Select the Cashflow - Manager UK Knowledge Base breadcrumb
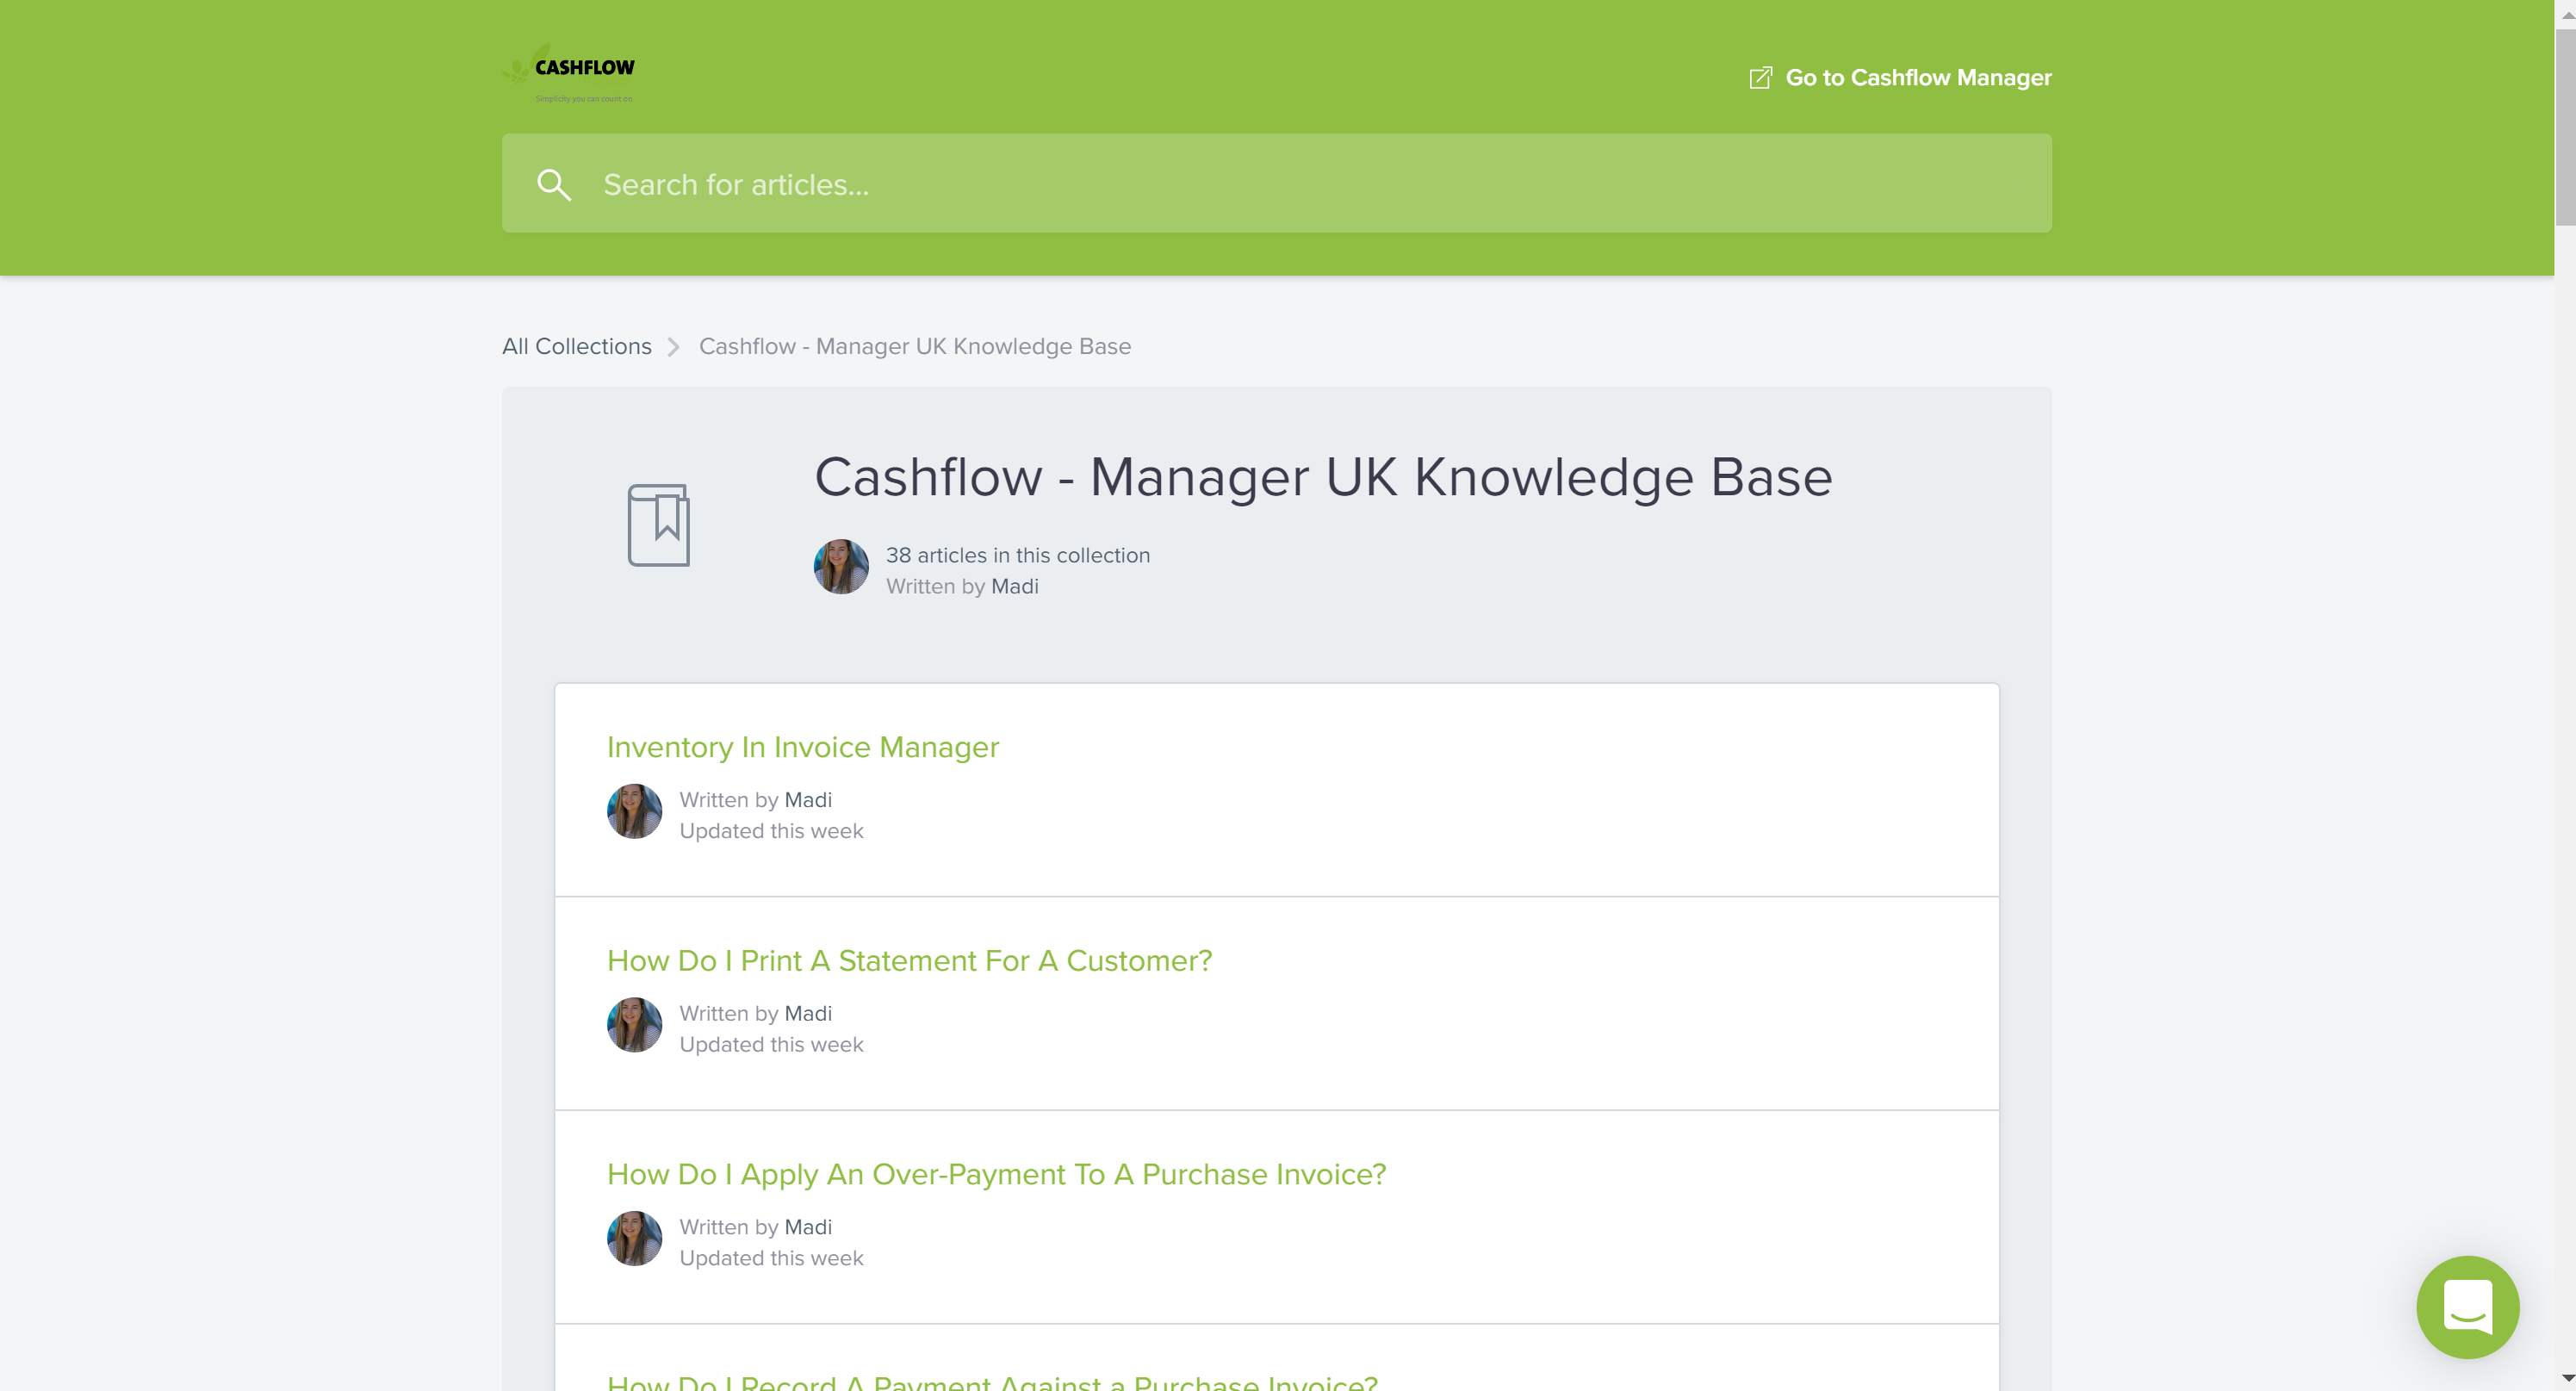This screenshot has width=2576, height=1391. click(915, 346)
